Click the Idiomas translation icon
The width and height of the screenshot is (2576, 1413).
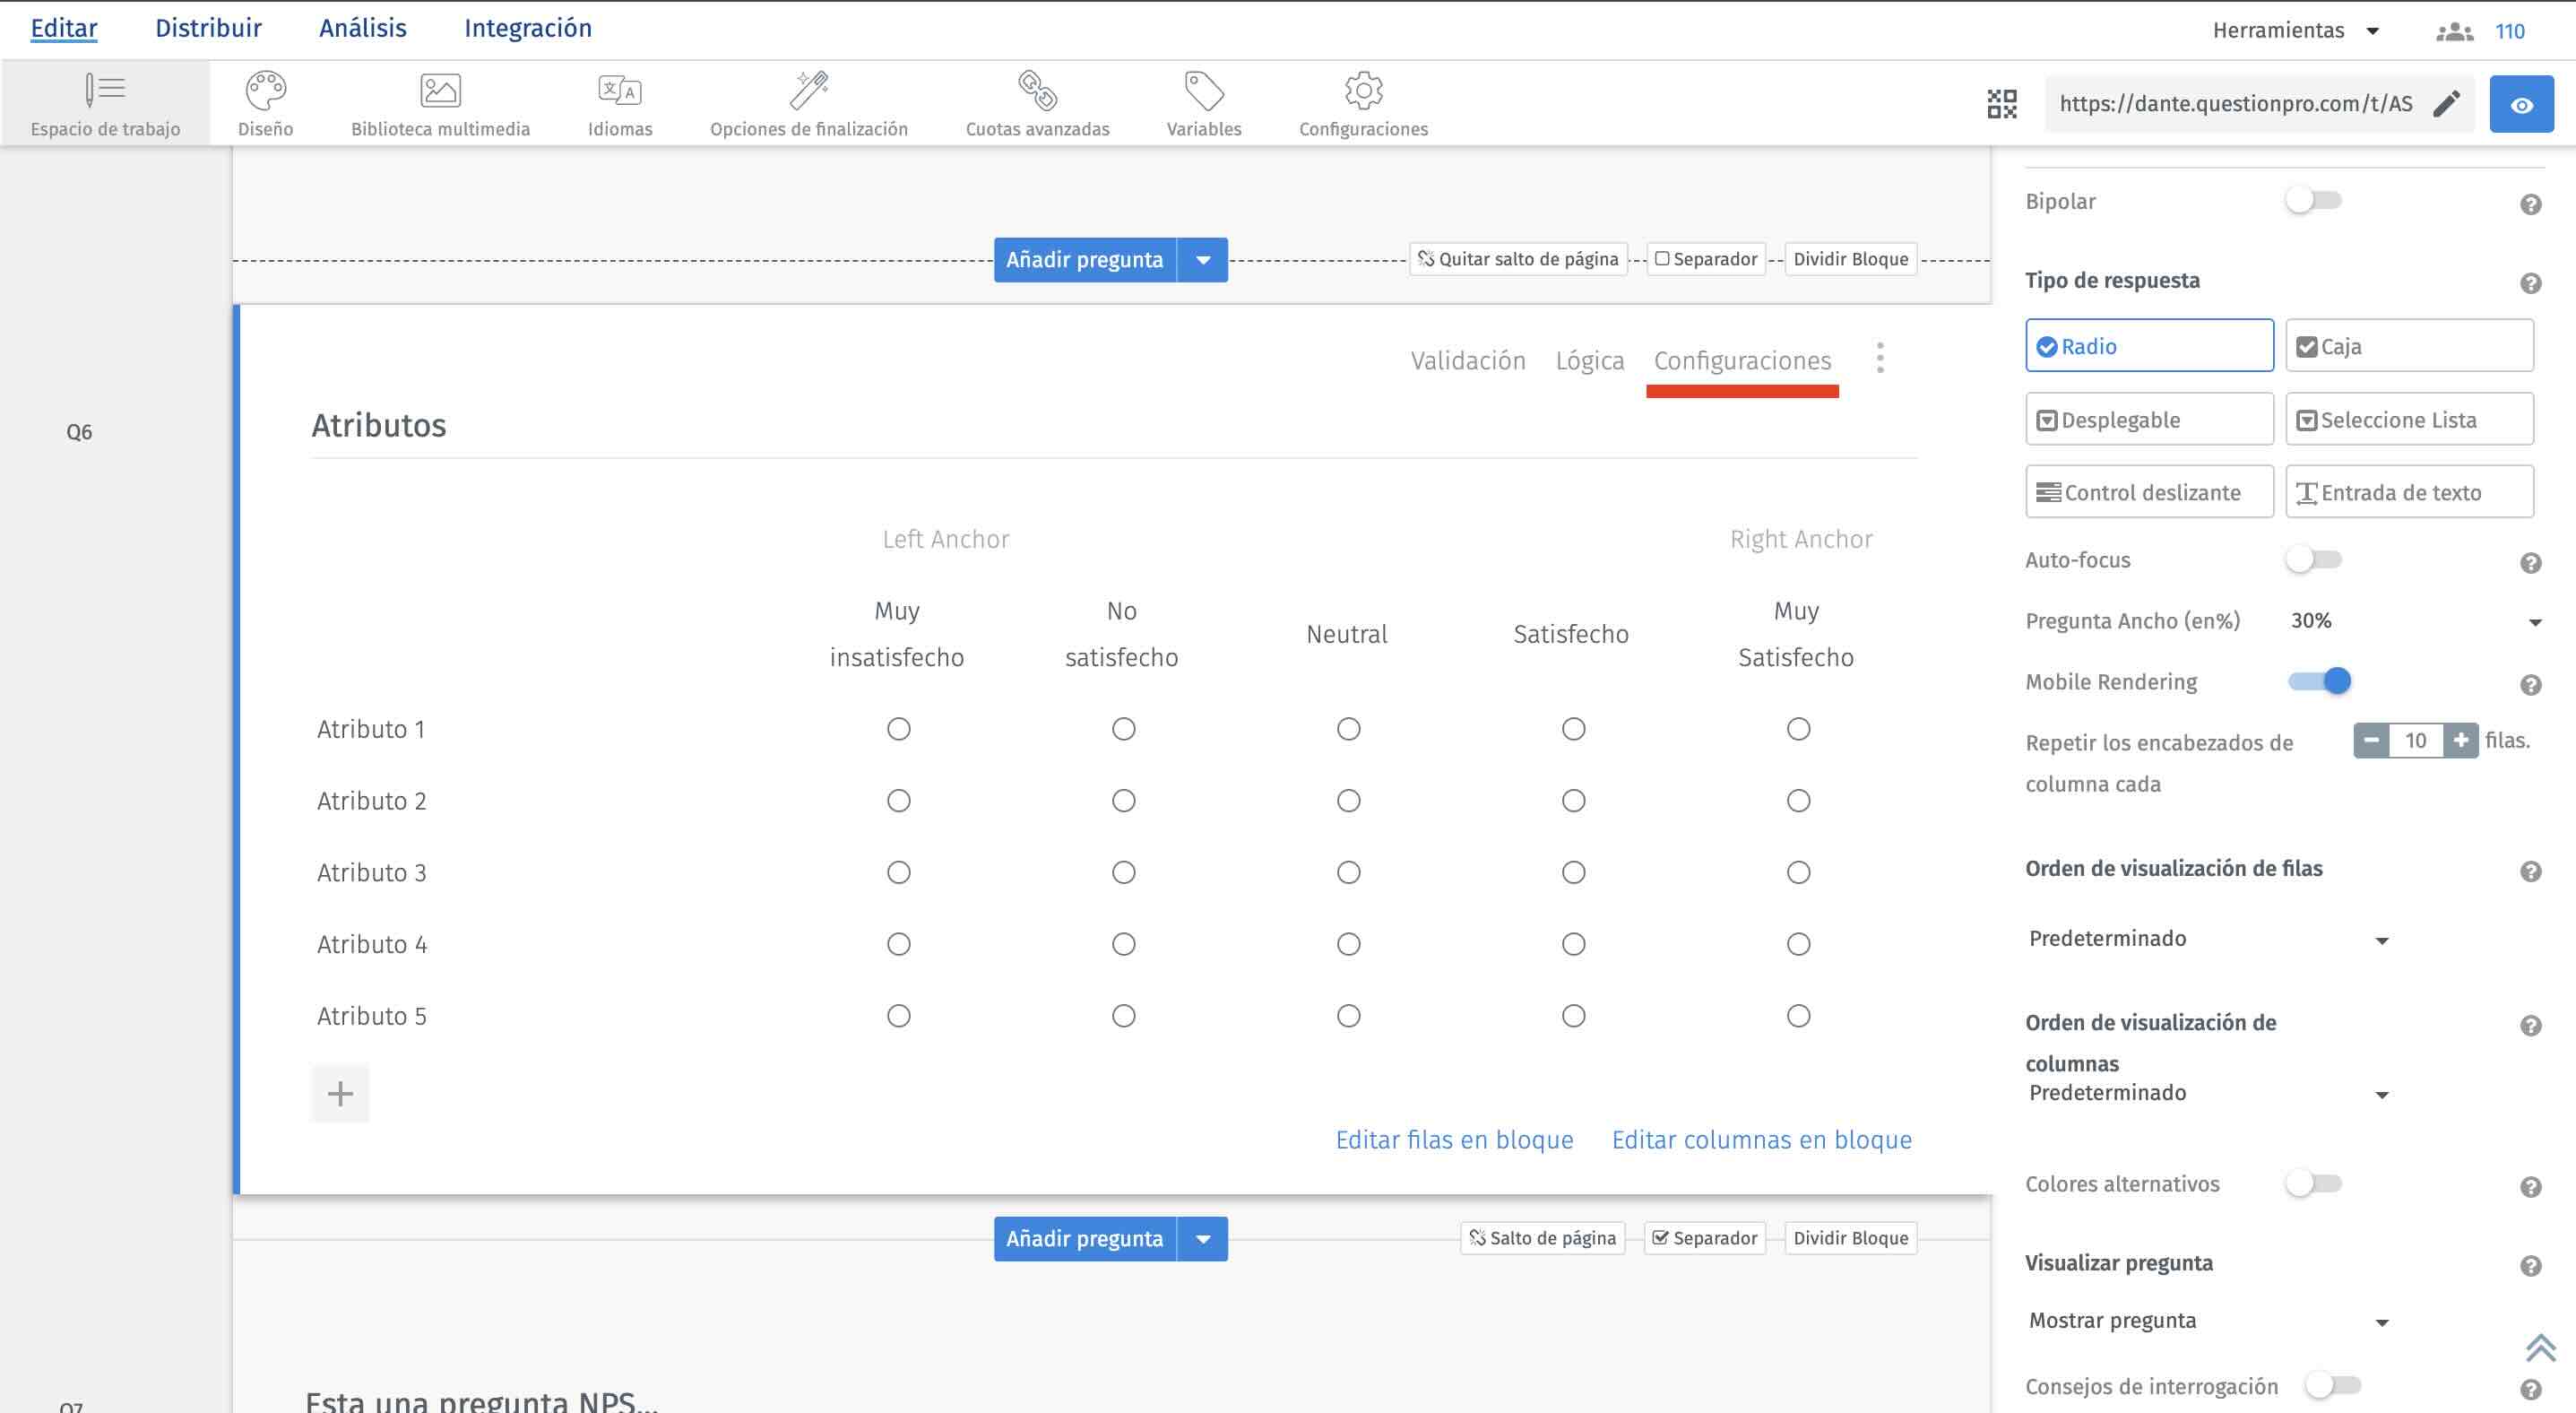619,91
